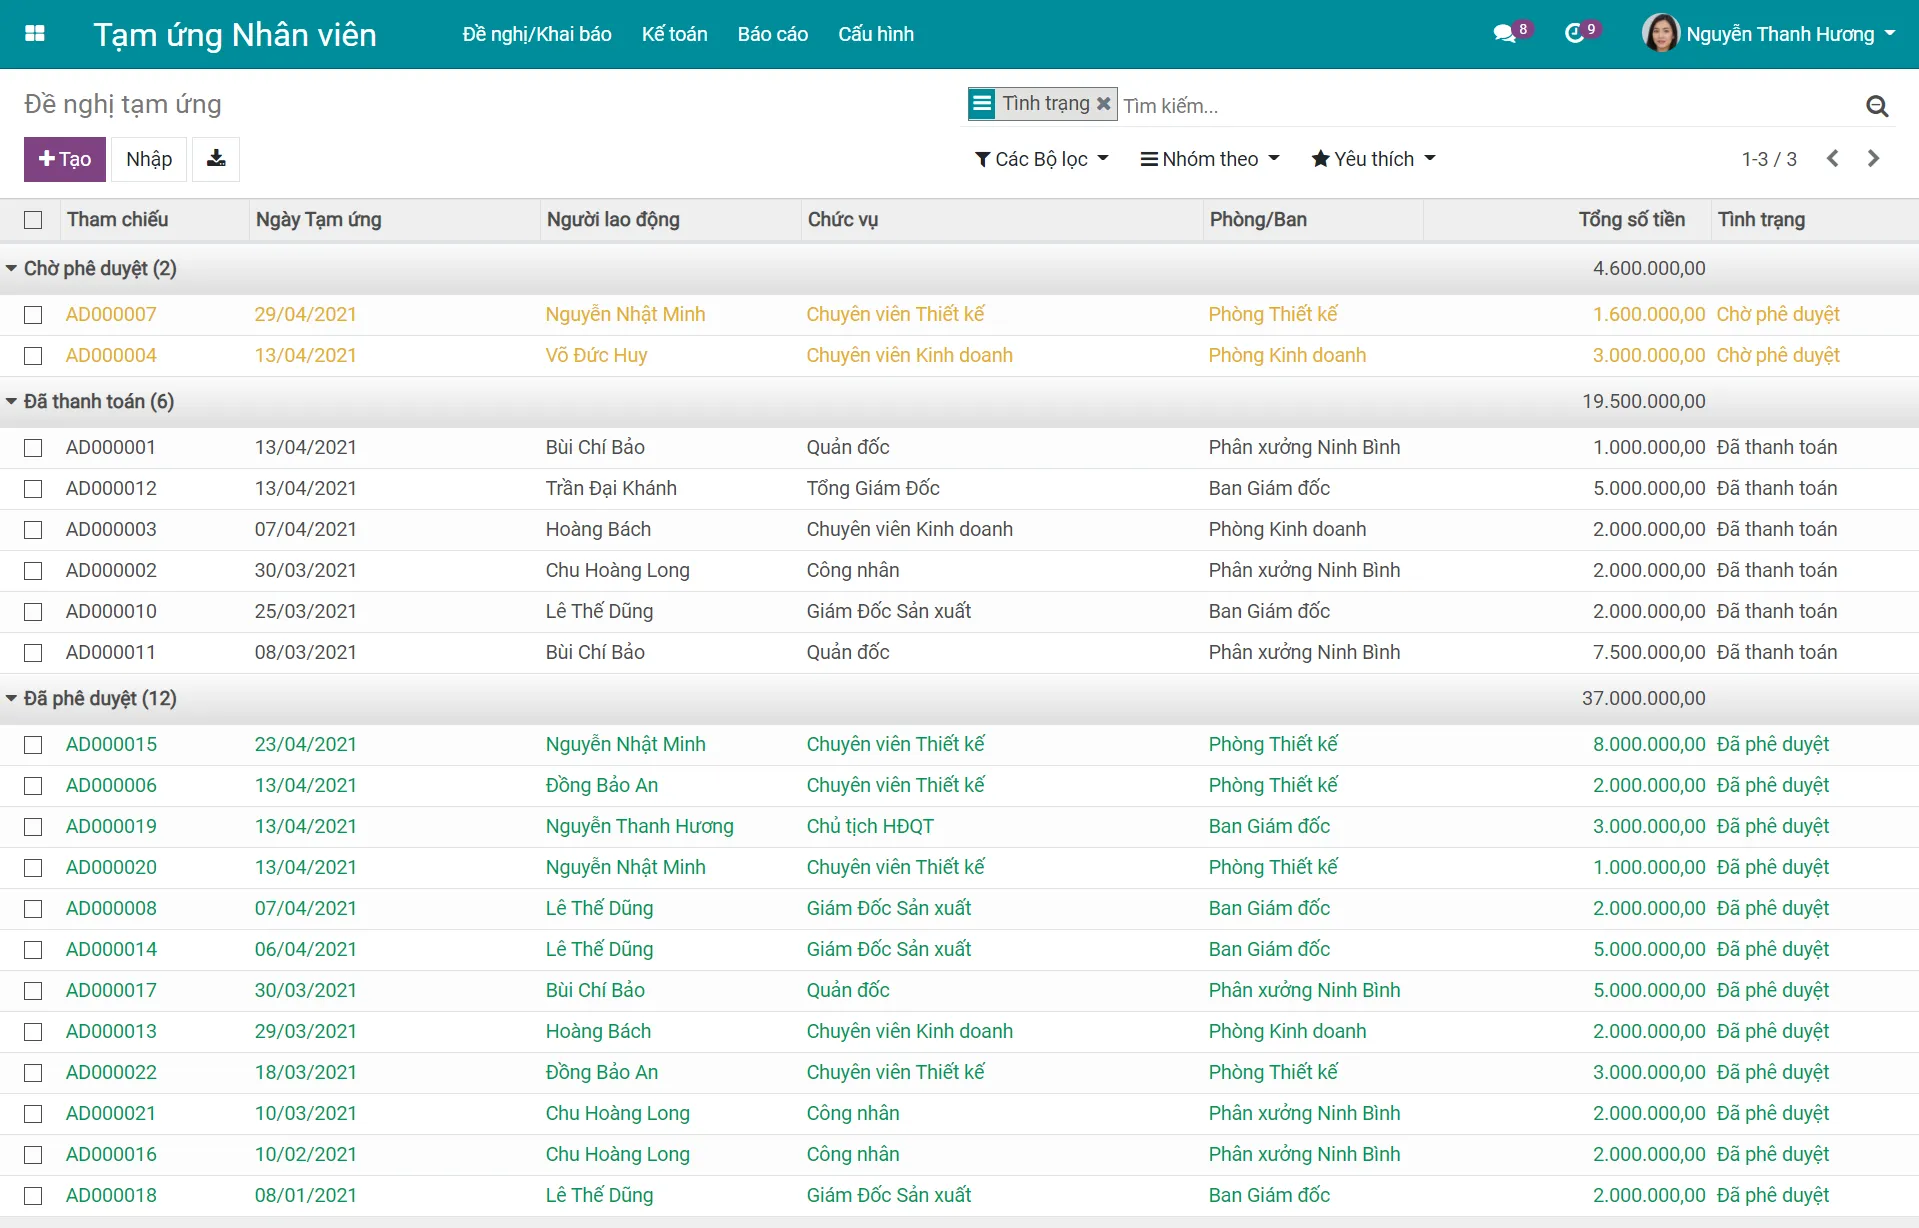Image resolution: width=1919 pixels, height=1228 pixels.
Task: Select checkbox for row AD000007
Action: click(x=33, y=315)
